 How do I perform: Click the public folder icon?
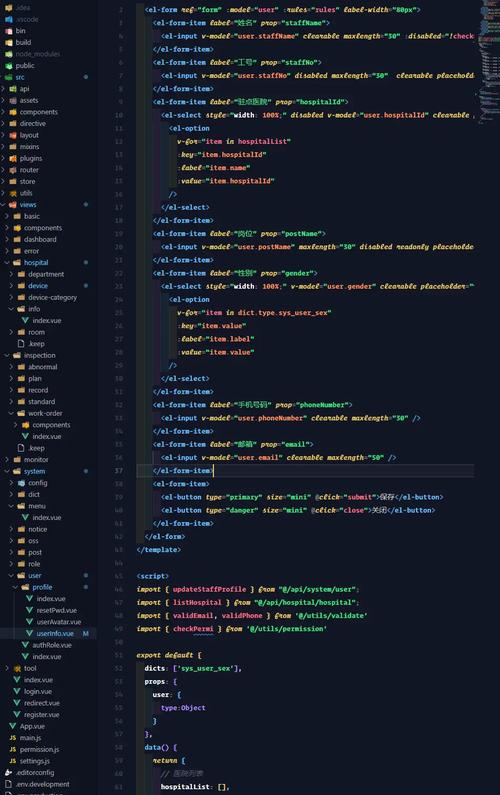point(9,65)
